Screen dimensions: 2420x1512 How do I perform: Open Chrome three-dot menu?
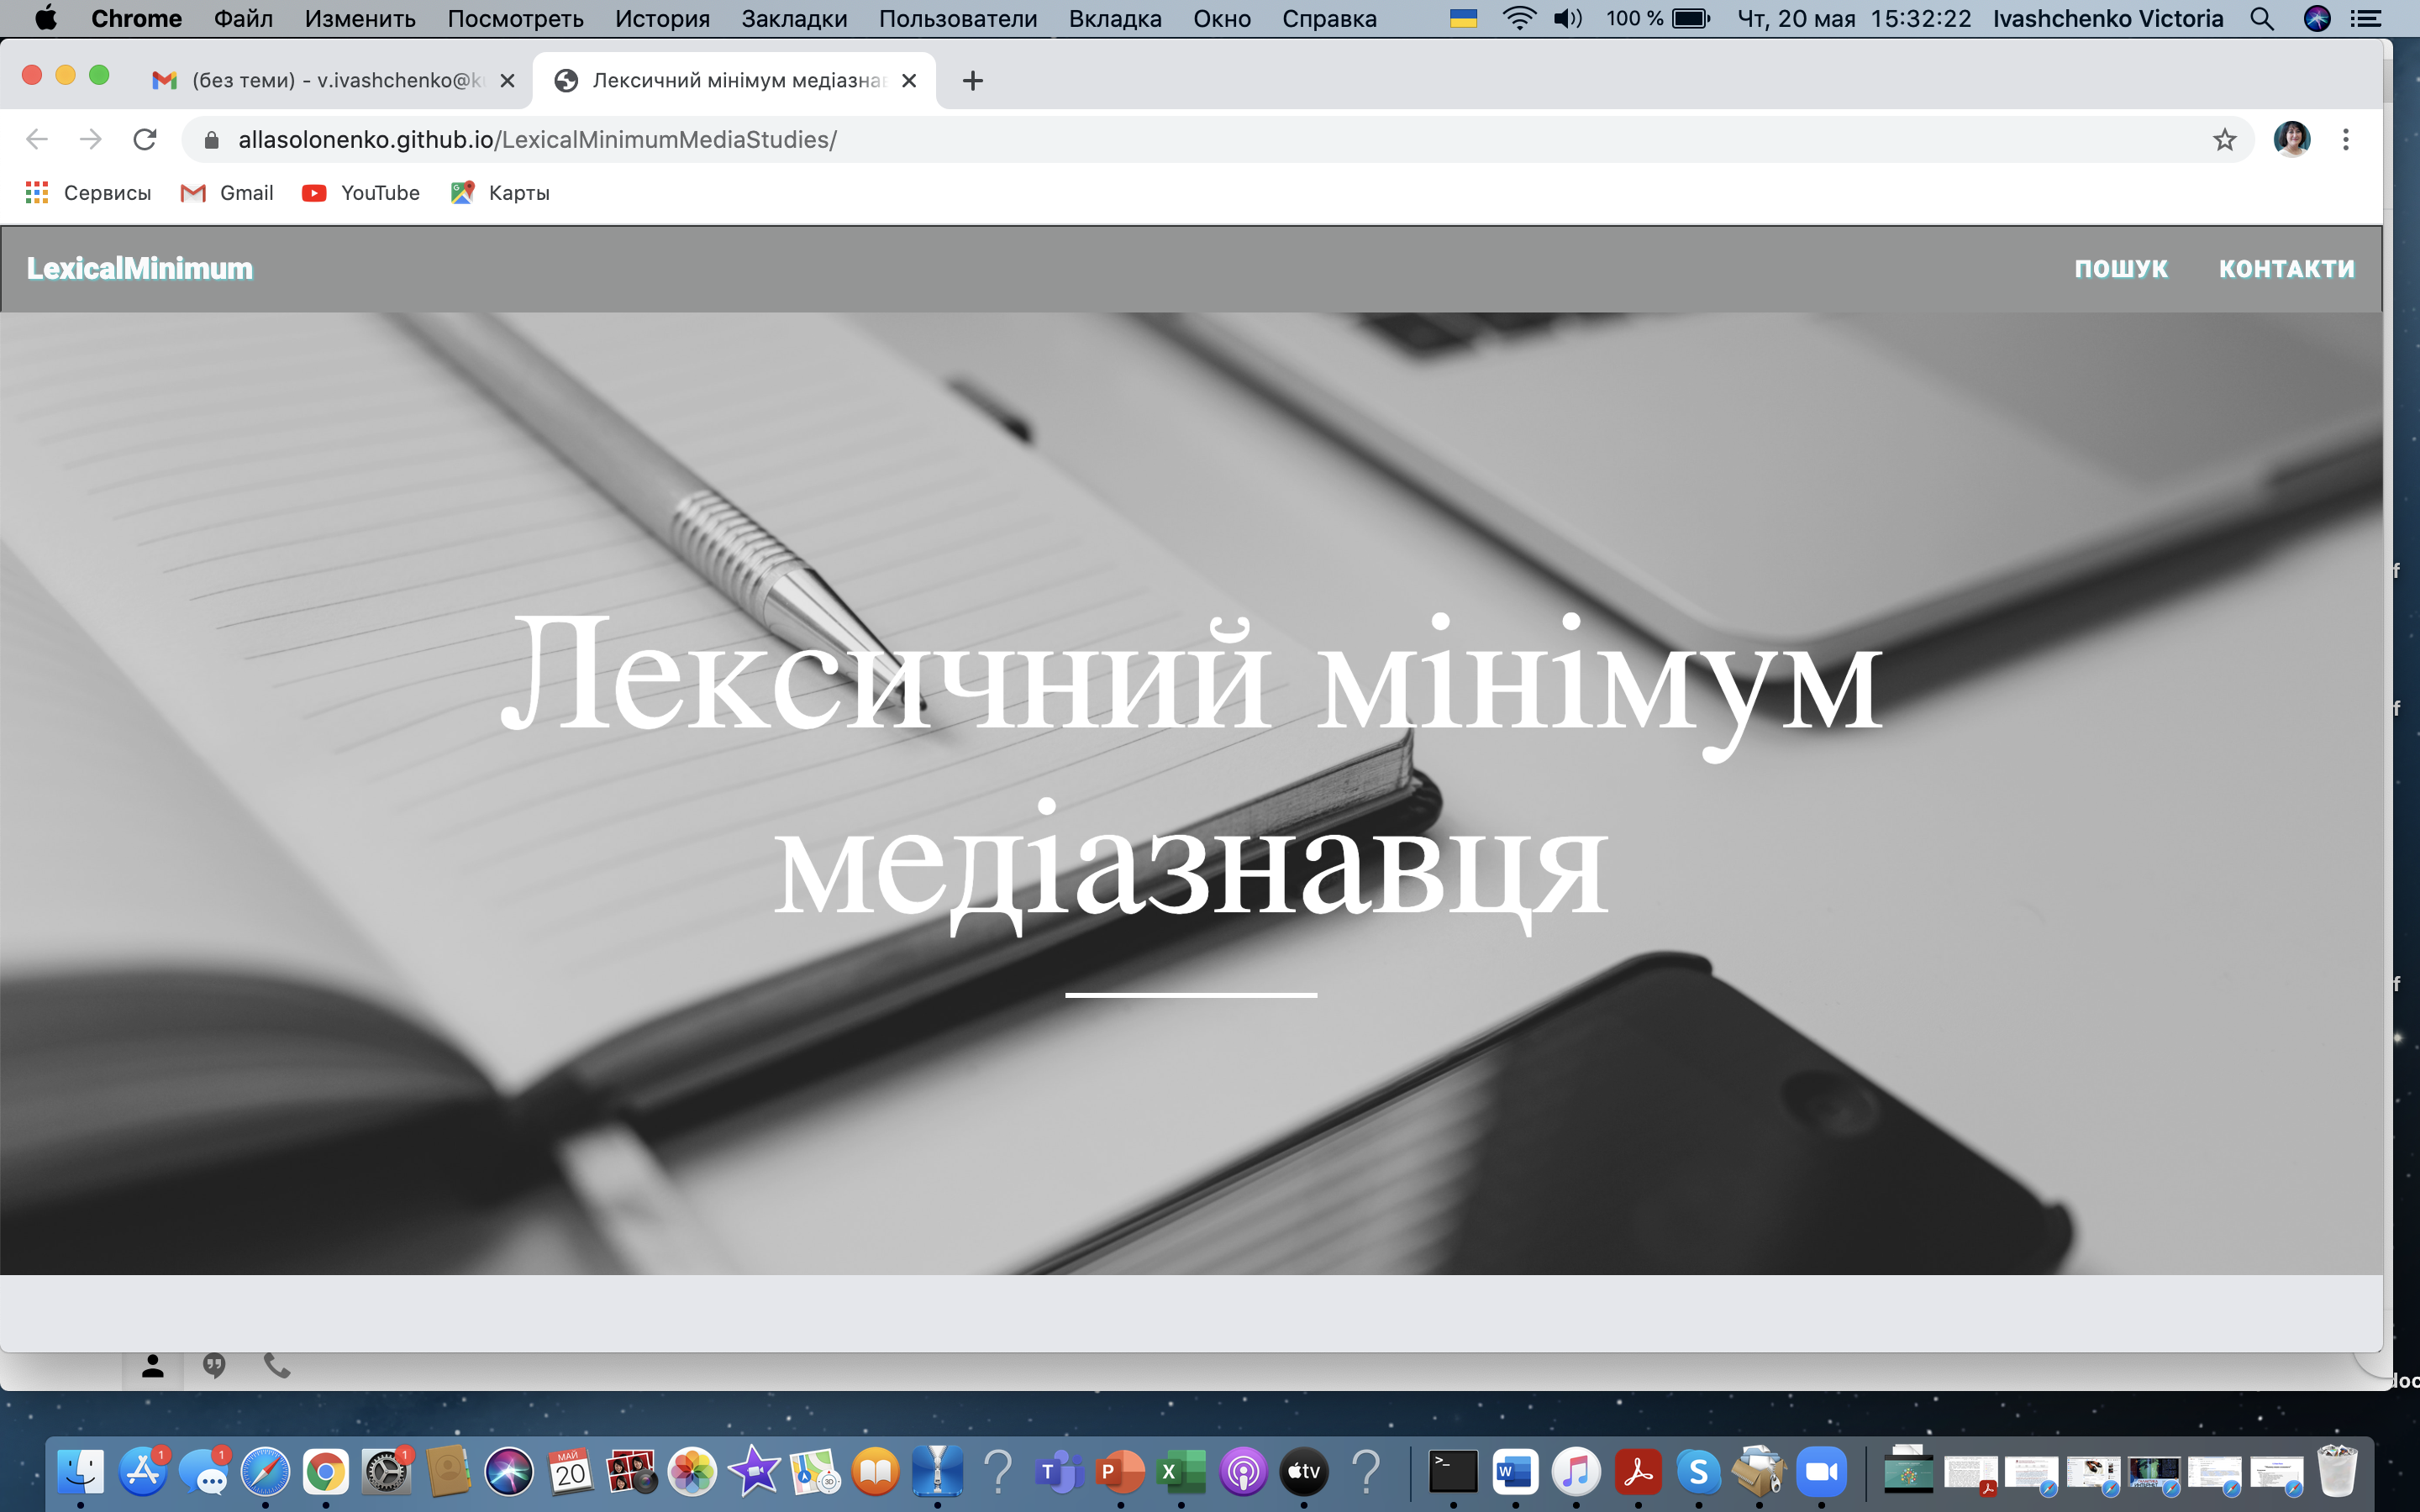pos(2345,139)
